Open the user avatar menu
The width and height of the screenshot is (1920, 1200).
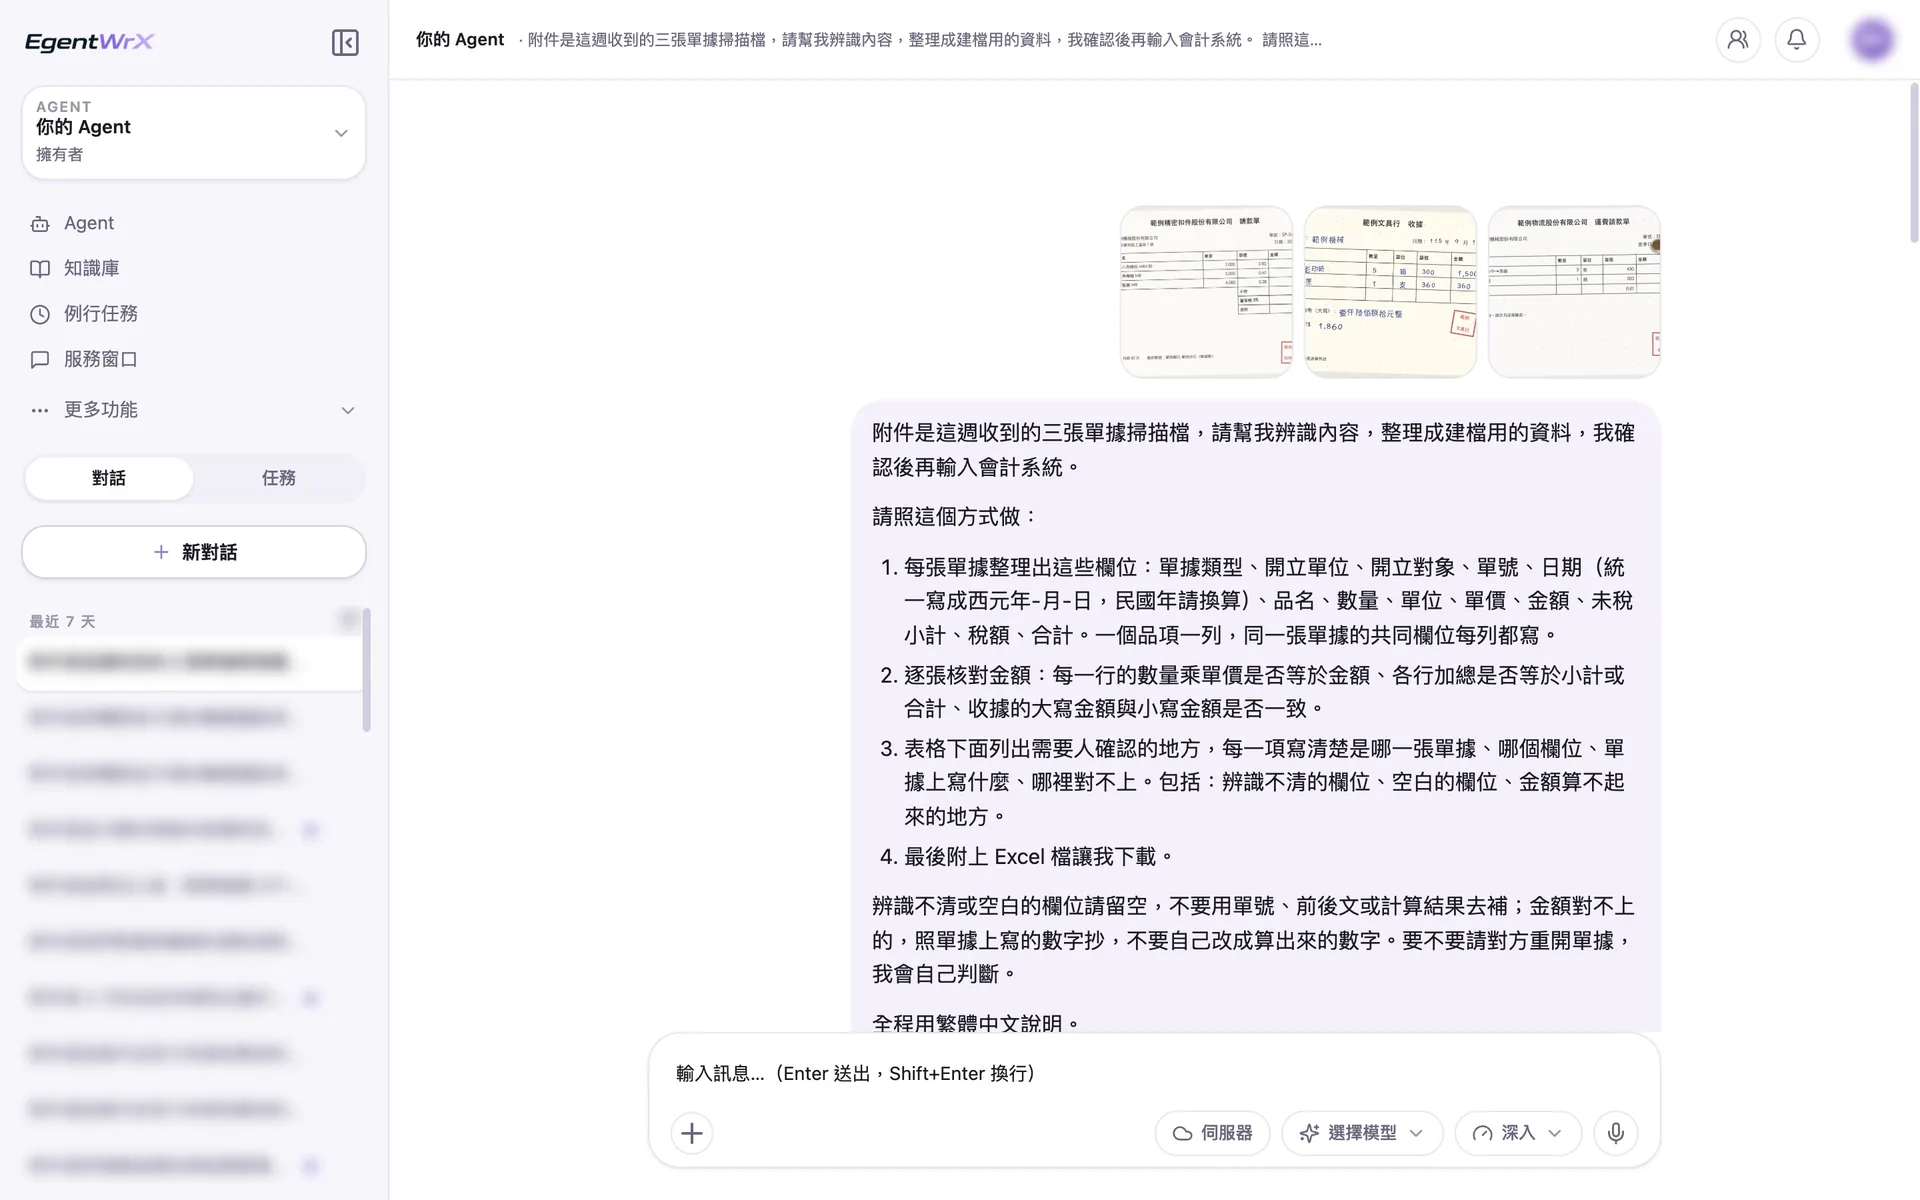tap(1872, 40)
